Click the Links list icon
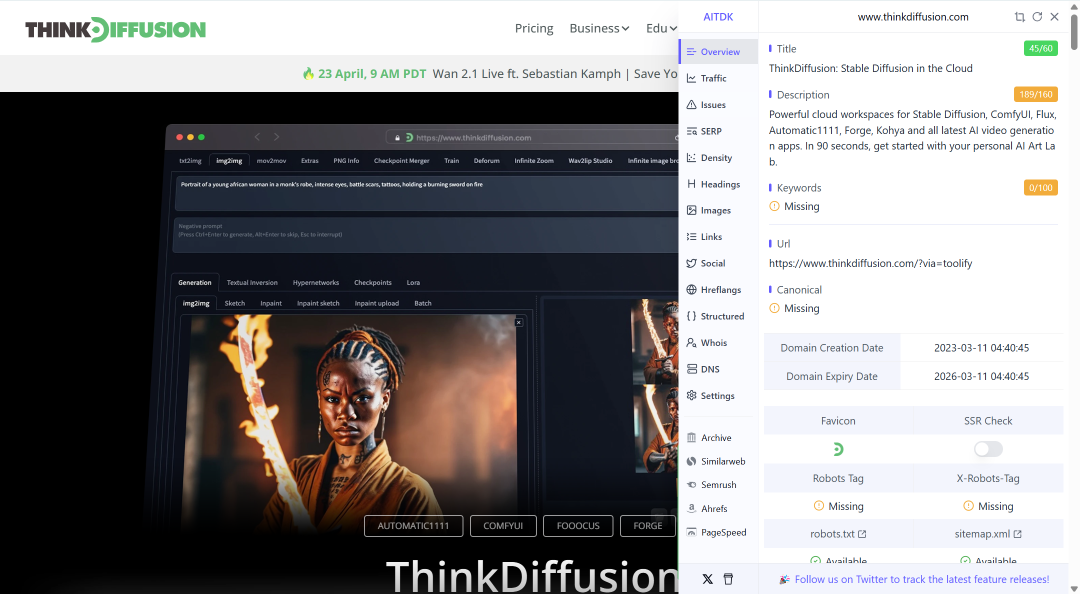 click(692, 236)
